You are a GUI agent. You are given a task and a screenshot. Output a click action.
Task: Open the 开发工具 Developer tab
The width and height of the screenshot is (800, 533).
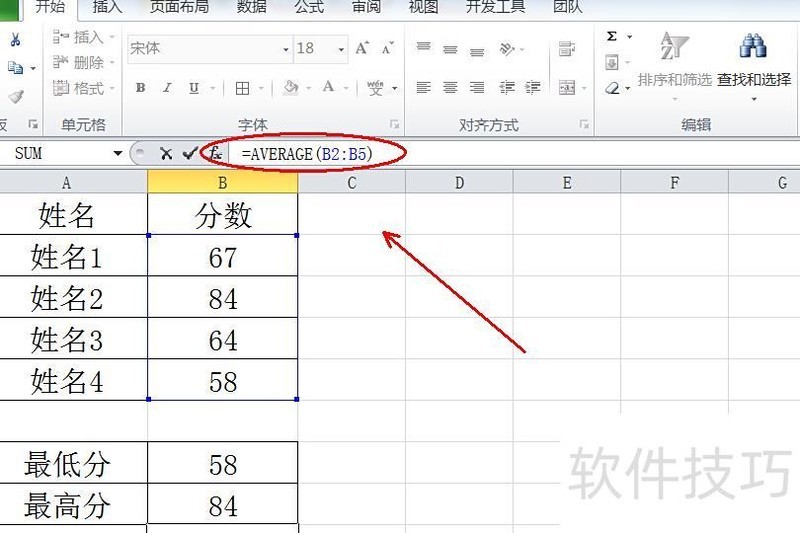point(495,6)
